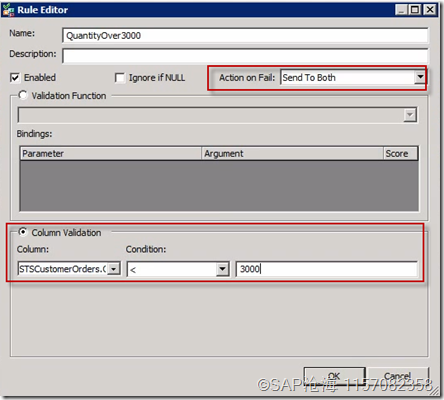Viewport: 444px width, 400px height.
Task: Check the Ignore if NULL checkbox
Action: coord(120,78)
